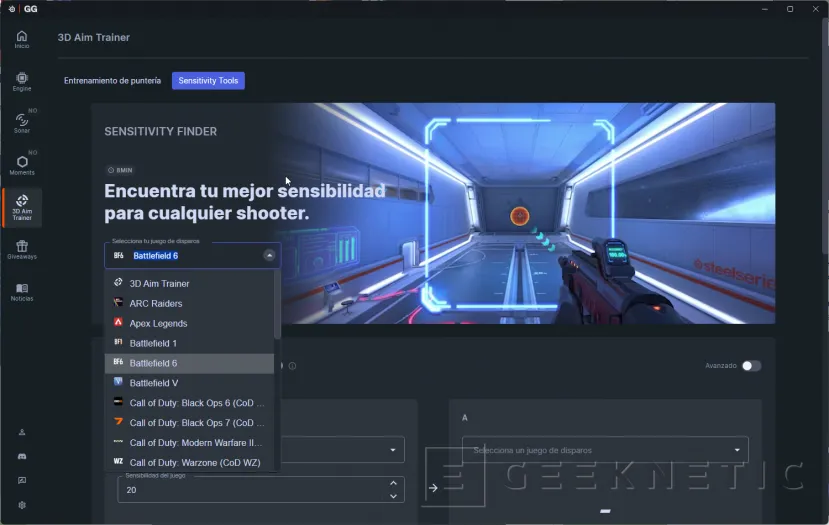Screen dimensions: 829x525
Task: Switch to Entrenamiento de puntería tab
Action: 112,80
